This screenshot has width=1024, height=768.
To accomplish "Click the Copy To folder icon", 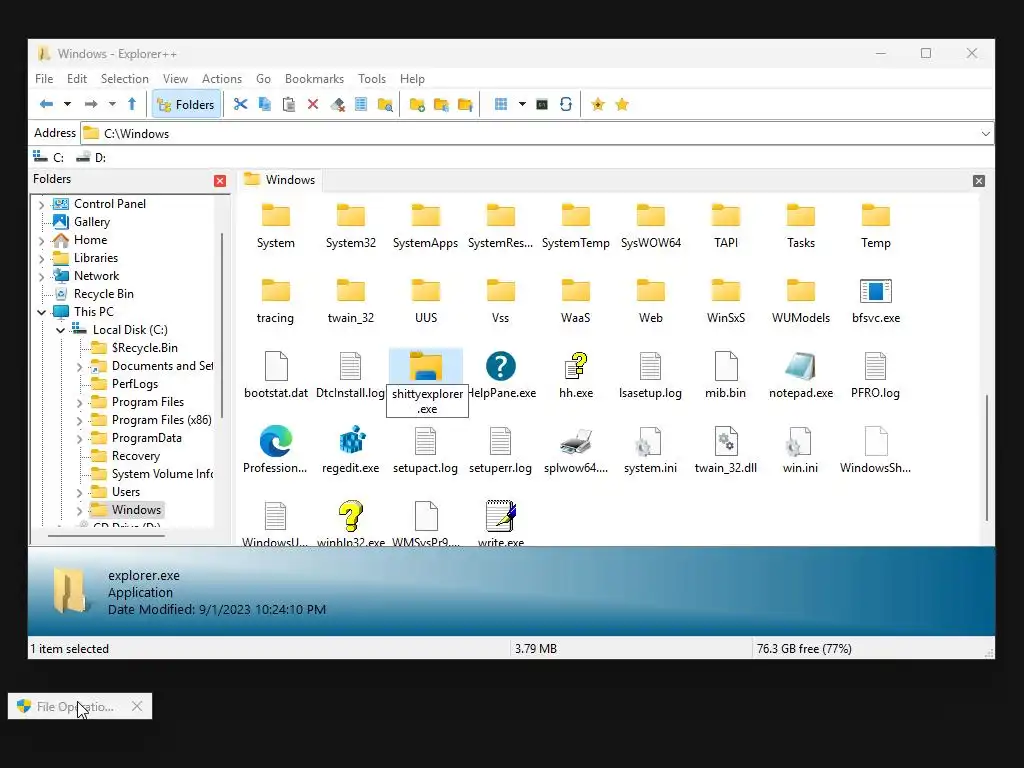I will tap(441, 104).
